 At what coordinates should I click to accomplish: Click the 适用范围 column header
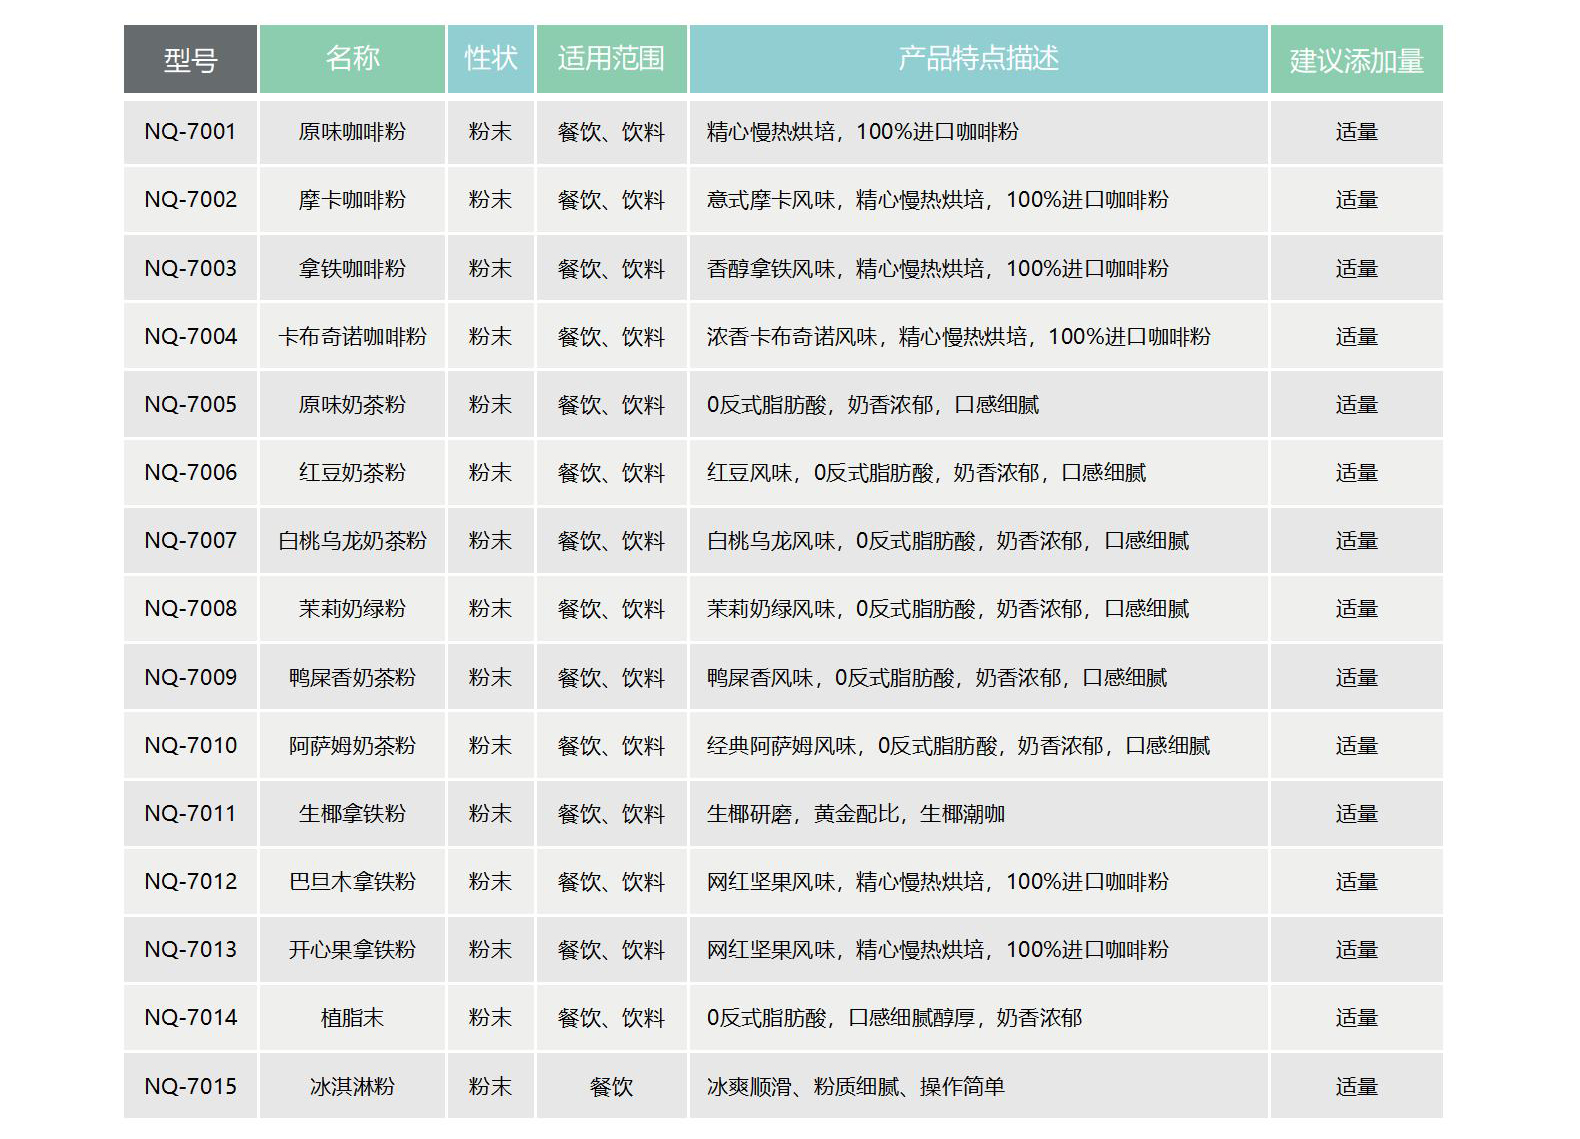(x=611, y=60)
